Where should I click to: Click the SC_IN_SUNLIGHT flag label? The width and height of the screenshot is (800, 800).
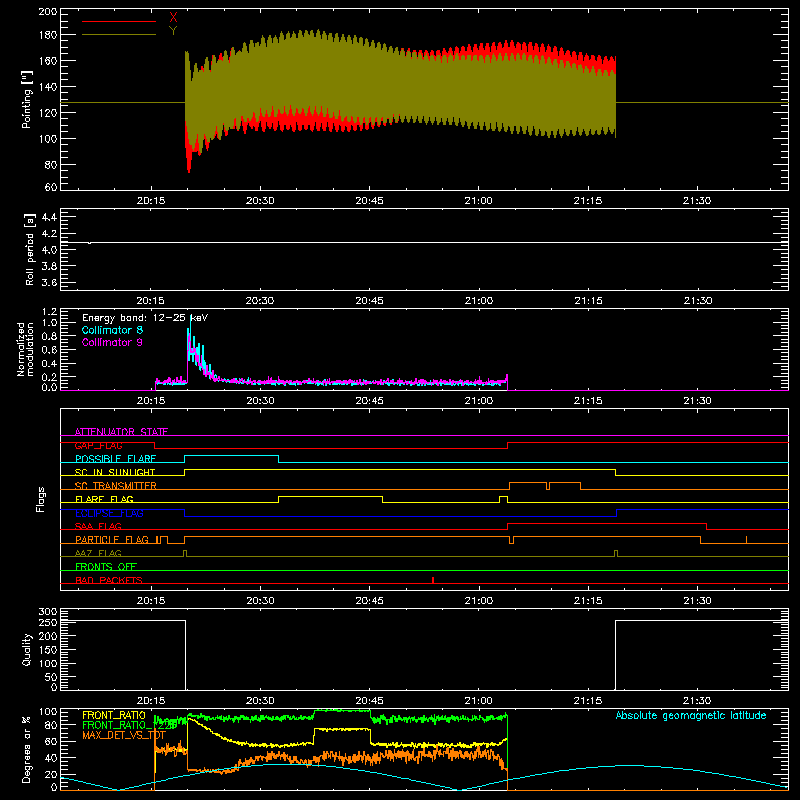pos(115,472)
